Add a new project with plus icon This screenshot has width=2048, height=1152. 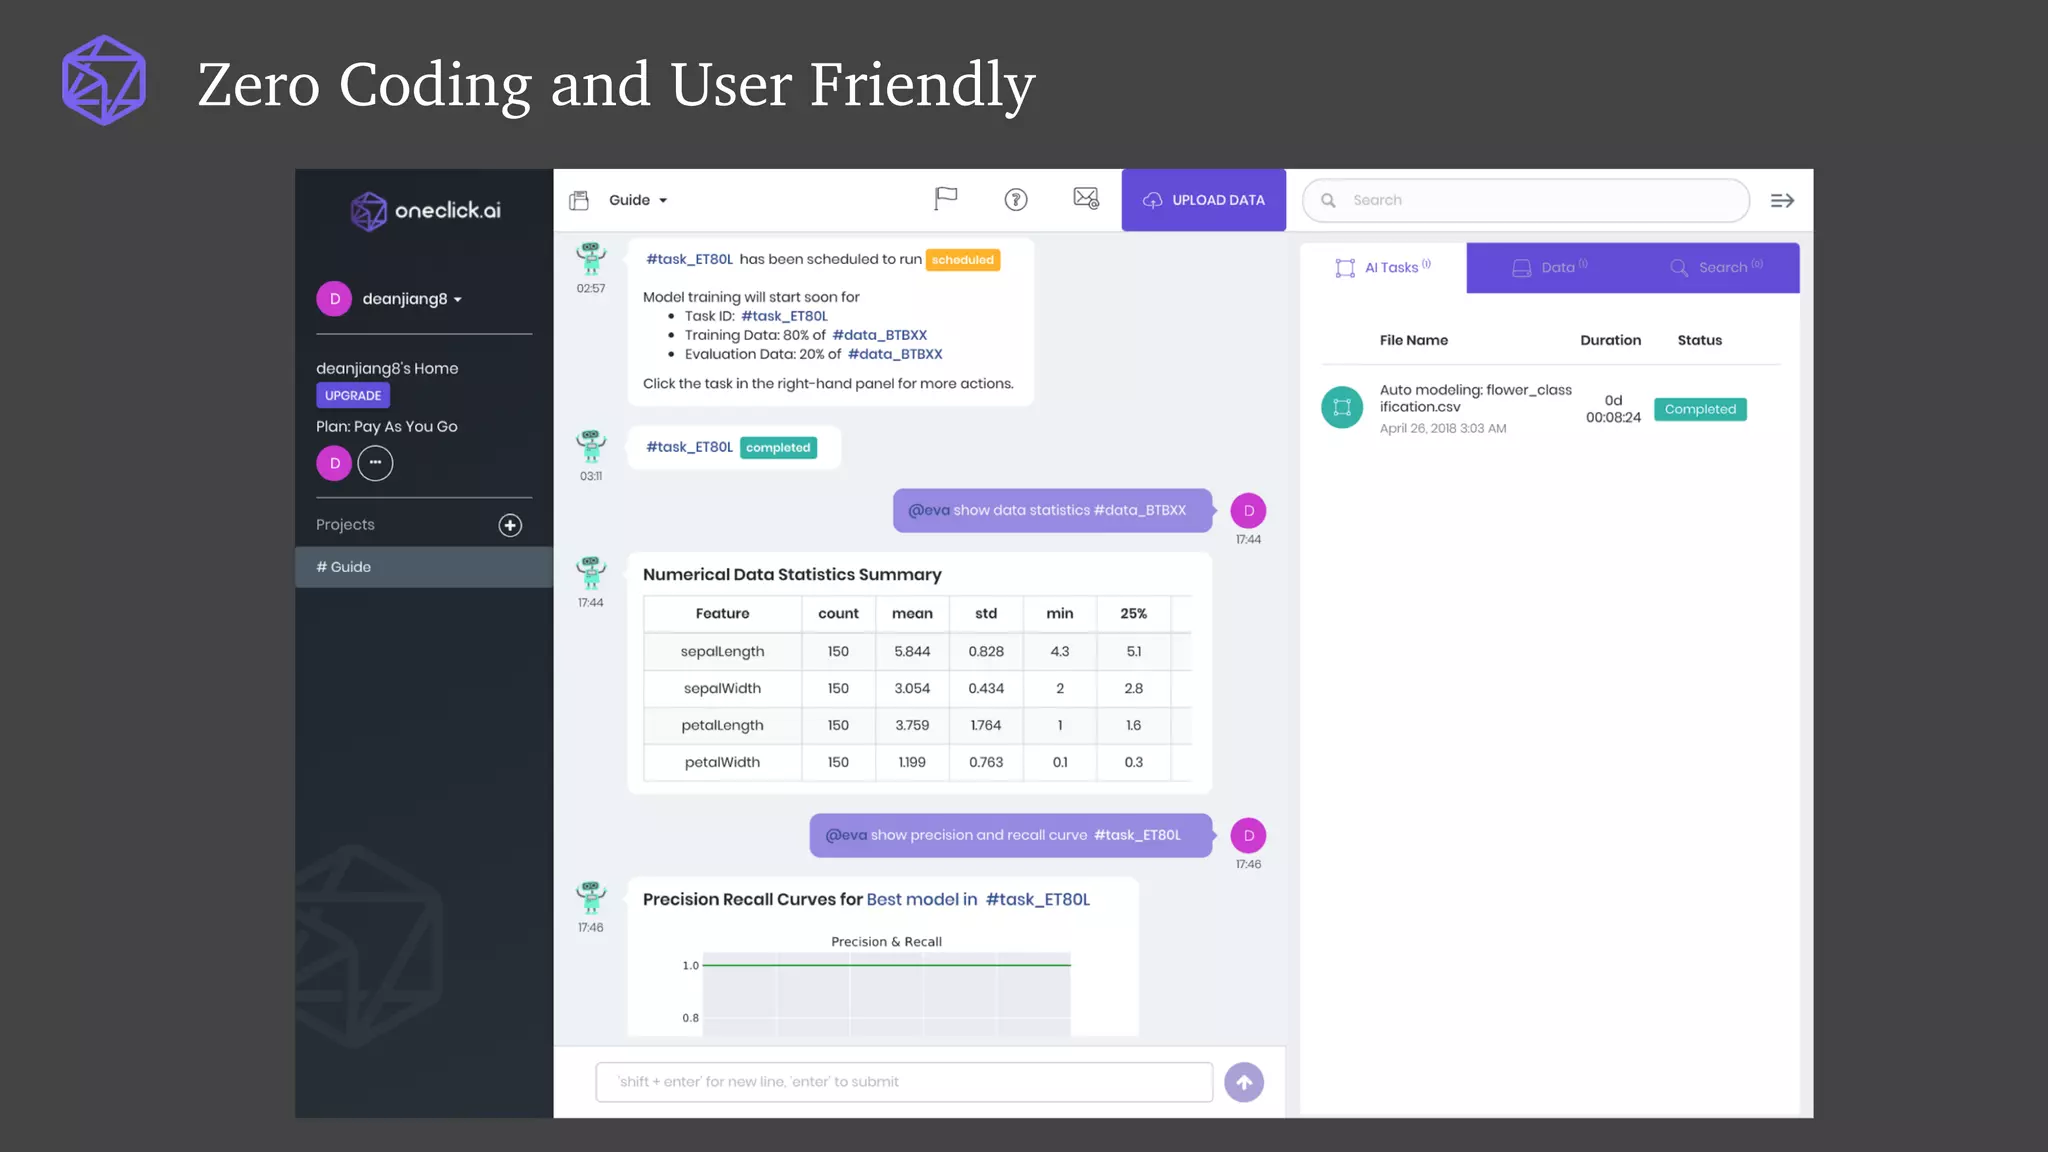510,525
